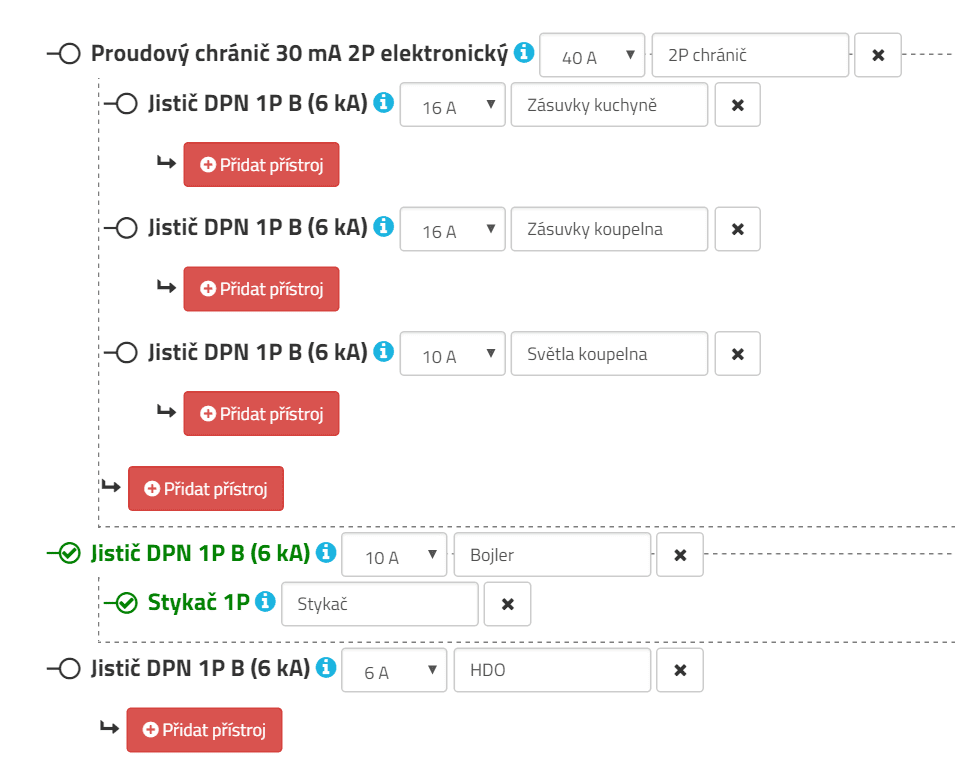
Task: Select the Jistič DPN 1P B label for HDO
Action: (200, 668)
